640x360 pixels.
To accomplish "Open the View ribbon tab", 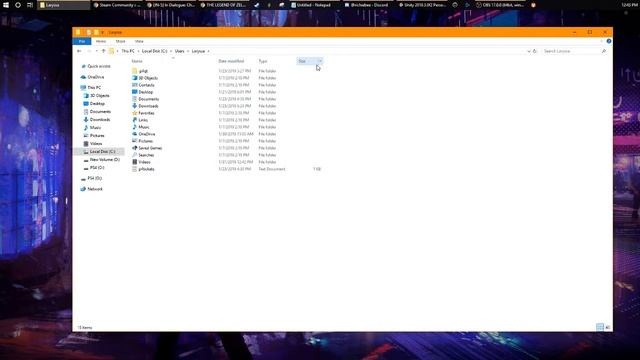I will pyautogui.click(x=139, y=41).
